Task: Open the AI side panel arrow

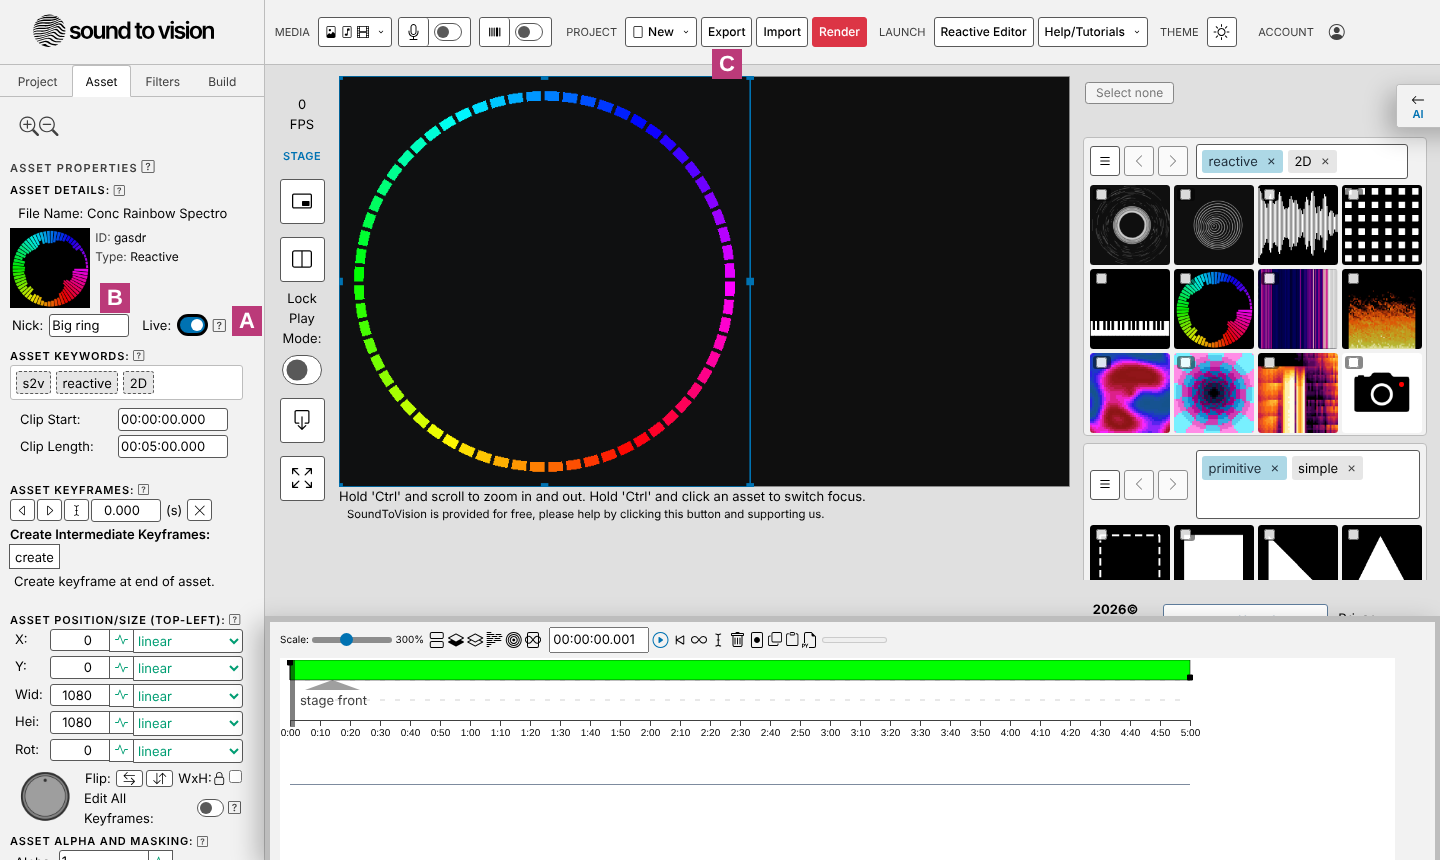Action: 1417,105
